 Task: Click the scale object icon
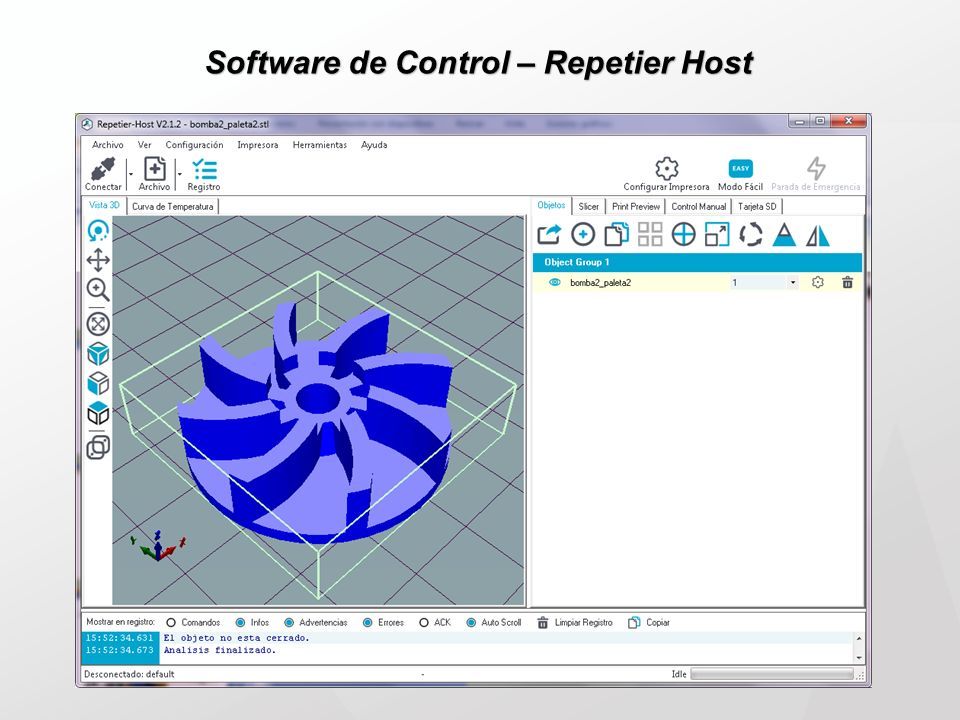tap(717, 234)
